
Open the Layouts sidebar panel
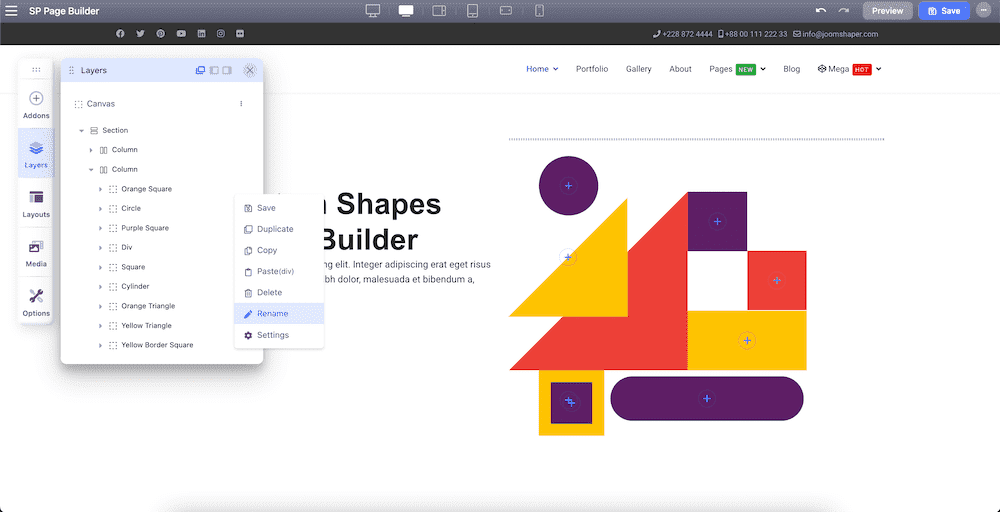coord(36,203)
